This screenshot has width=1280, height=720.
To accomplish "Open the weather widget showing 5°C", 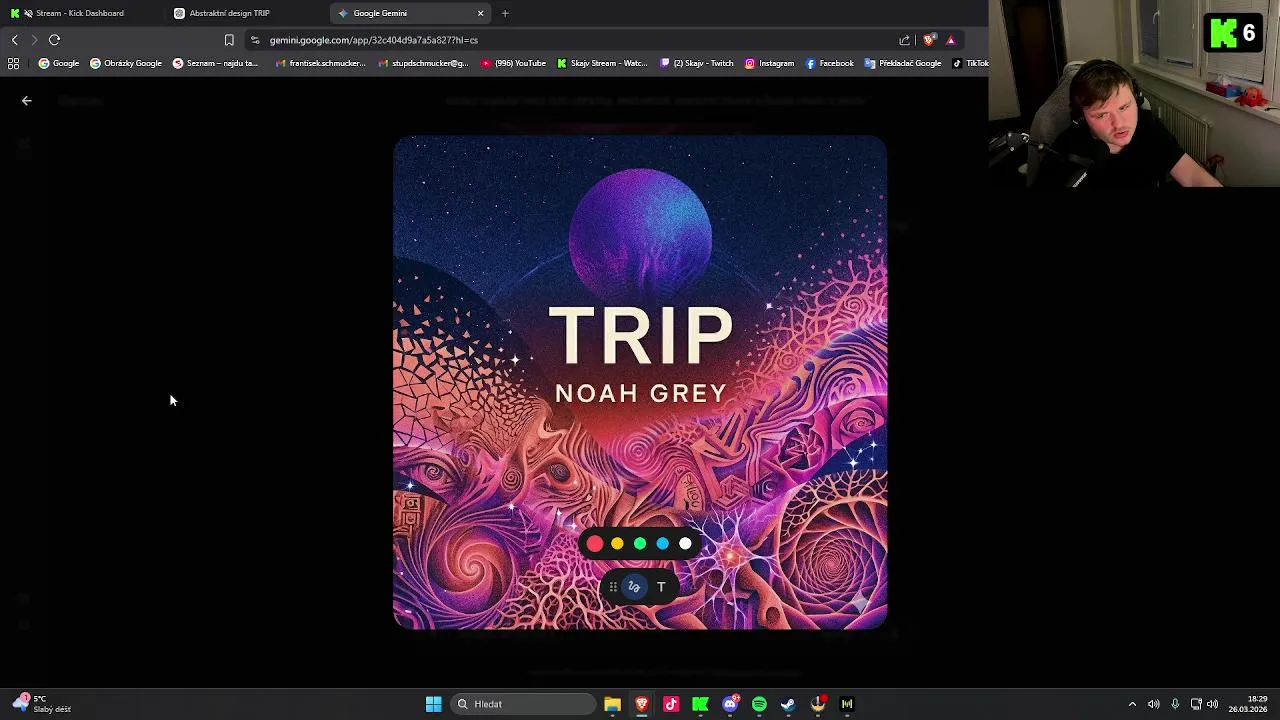I will (42, 704).
